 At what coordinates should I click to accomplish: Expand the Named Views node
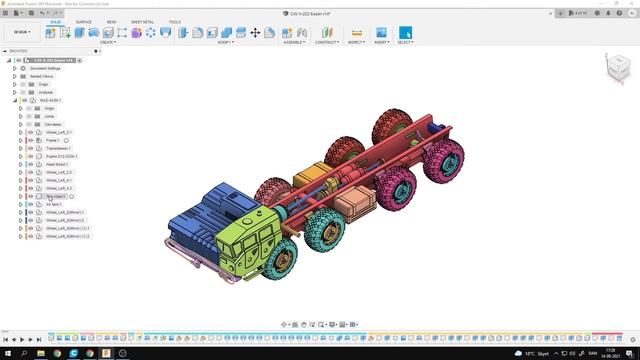(15, 76)
